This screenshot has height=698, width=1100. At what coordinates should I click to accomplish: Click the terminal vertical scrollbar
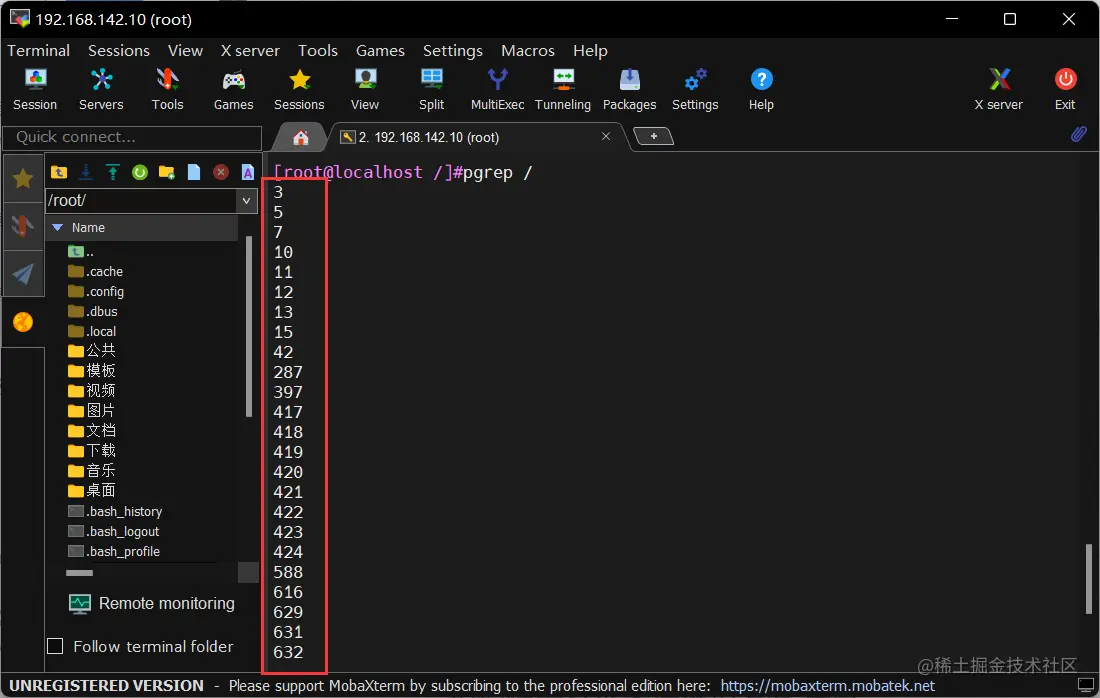coord(1089,578)
